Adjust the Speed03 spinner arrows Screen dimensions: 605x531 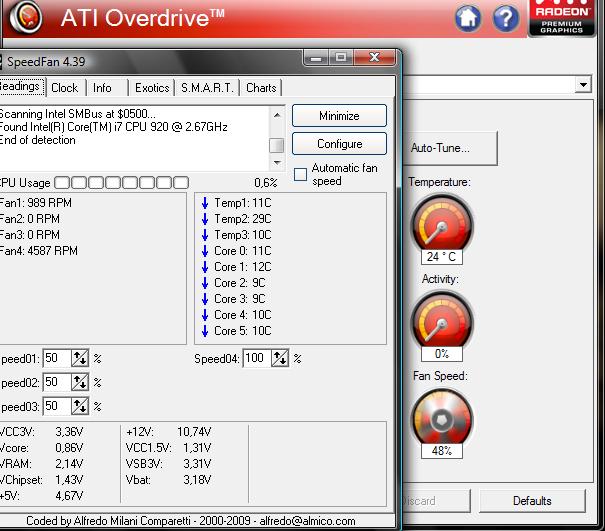coord(80,406)
